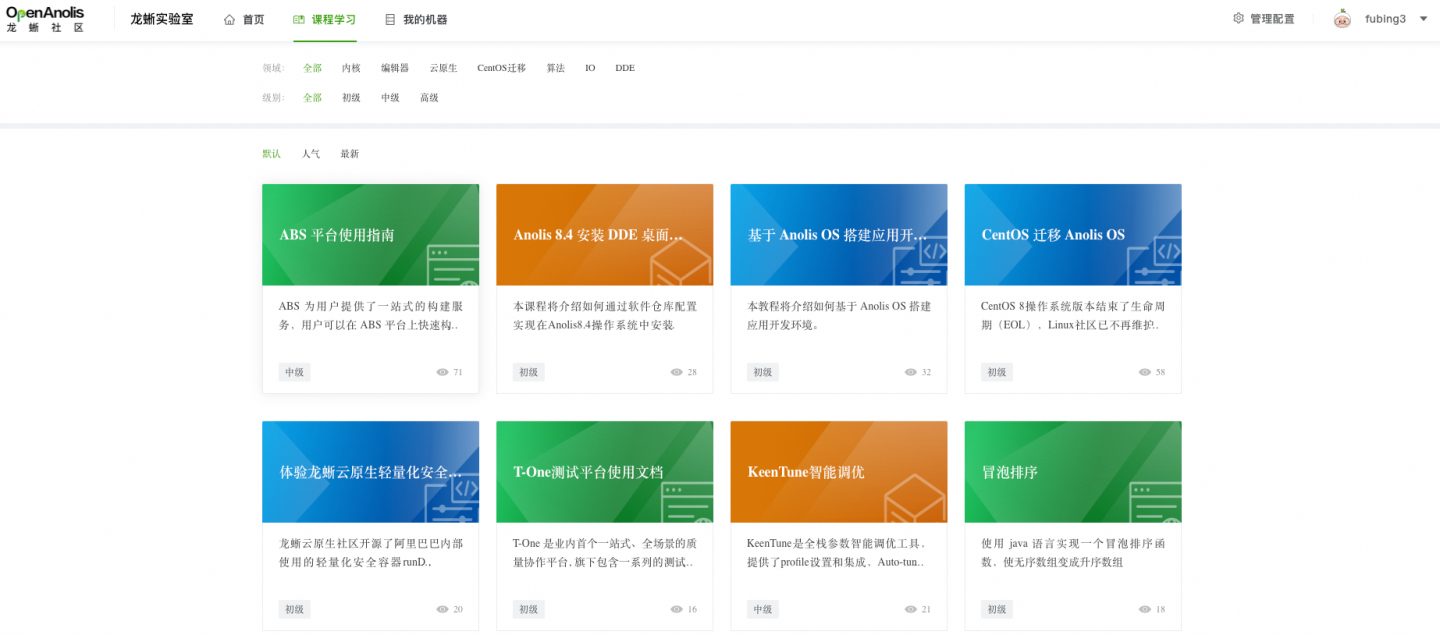Screen dimensions: 1440x635
Task: Click 中级 tag on ABS 平台使用指南 card
Action: (x=294, y=372)
